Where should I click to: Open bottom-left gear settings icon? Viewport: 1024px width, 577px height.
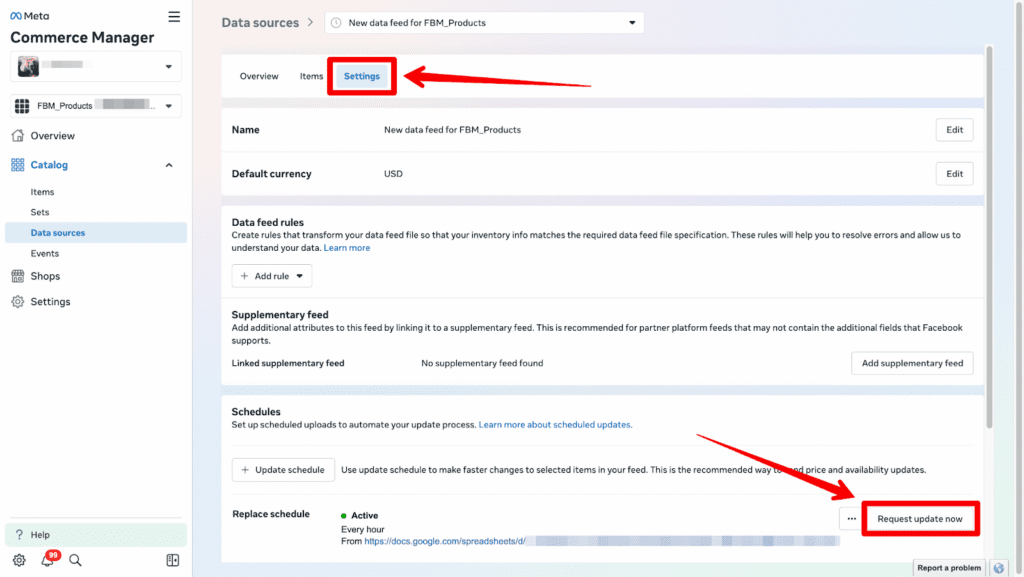tap(19, 560)
